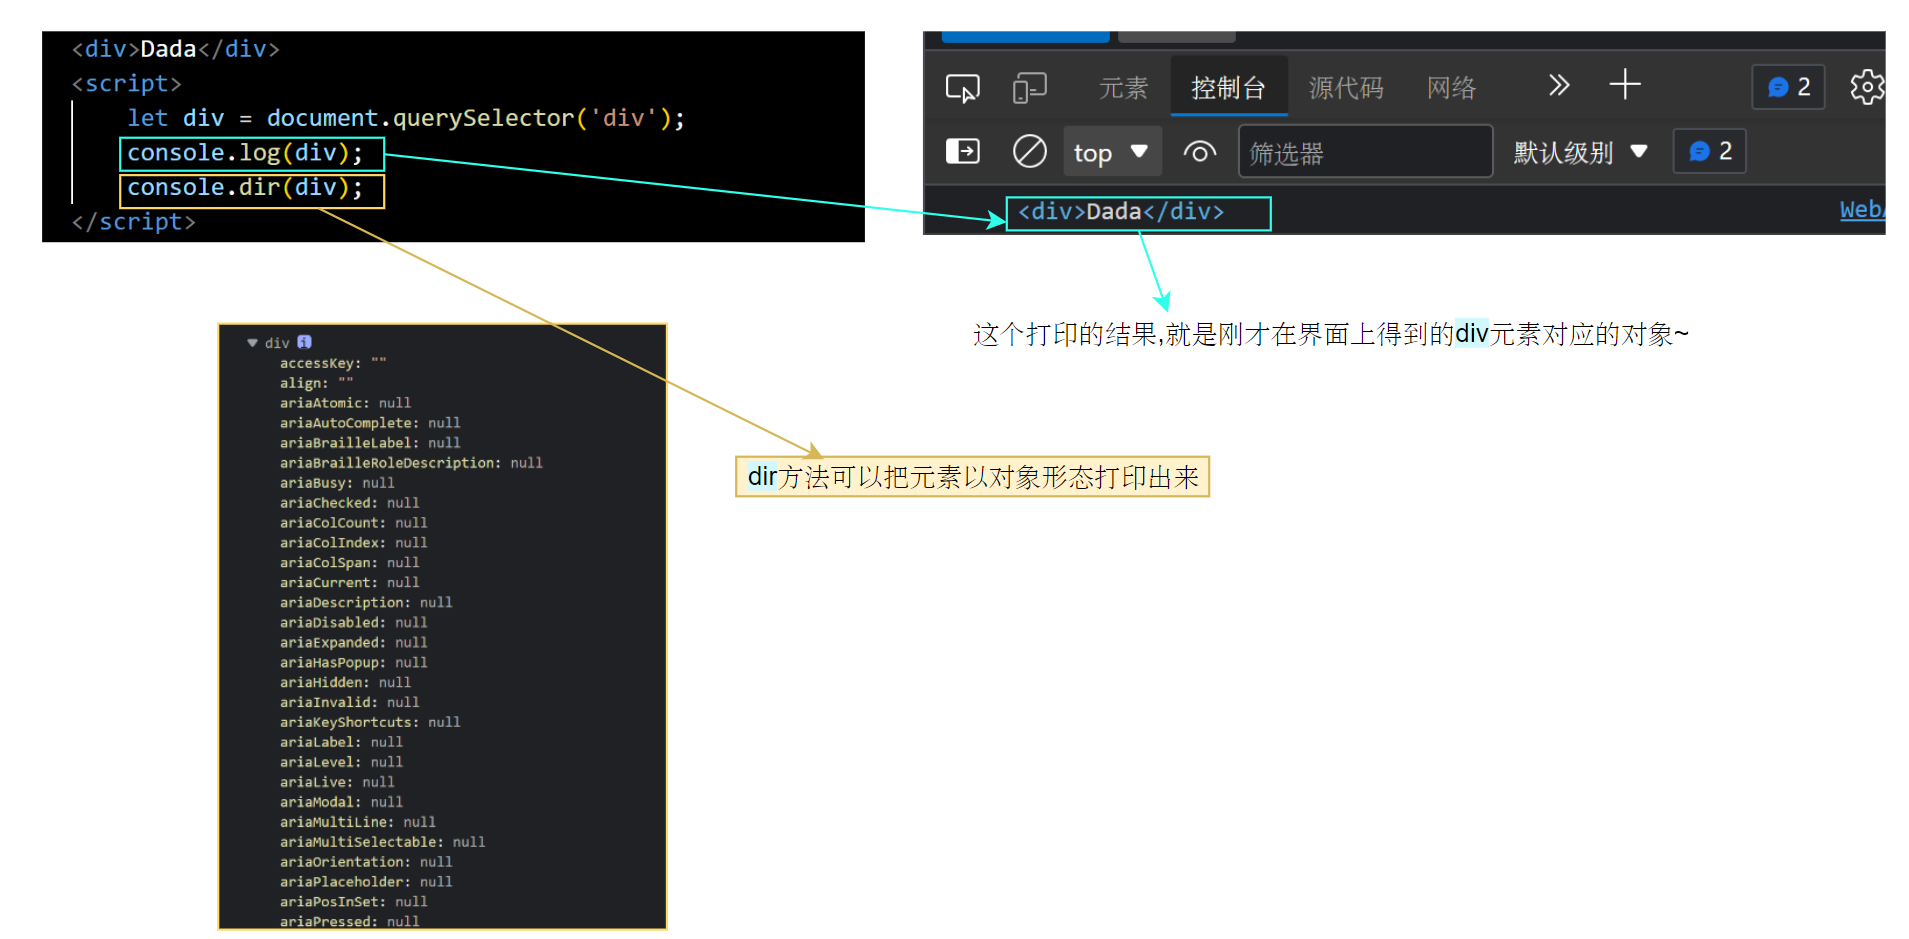The height and width of the screenshot is (939, 1909).
Task: Toggle the console sidebar icon
Action: click(962, 151)
